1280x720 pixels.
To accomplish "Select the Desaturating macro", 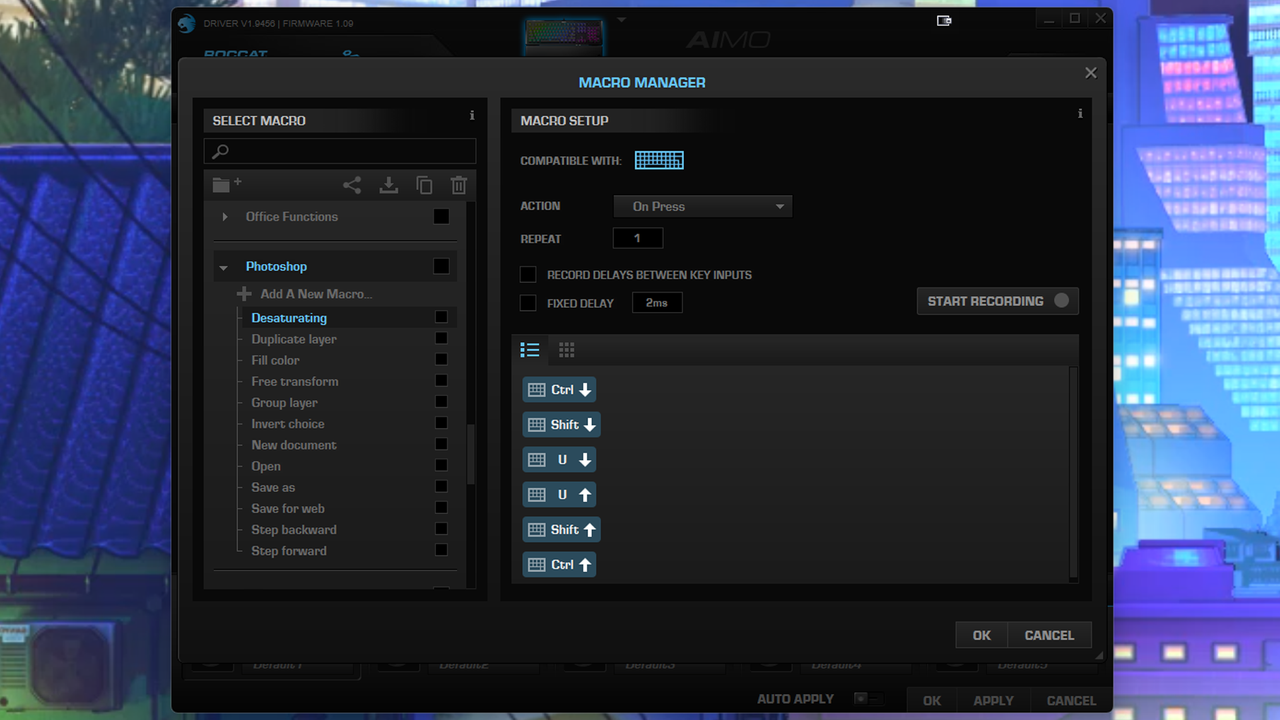I will 289,318.
